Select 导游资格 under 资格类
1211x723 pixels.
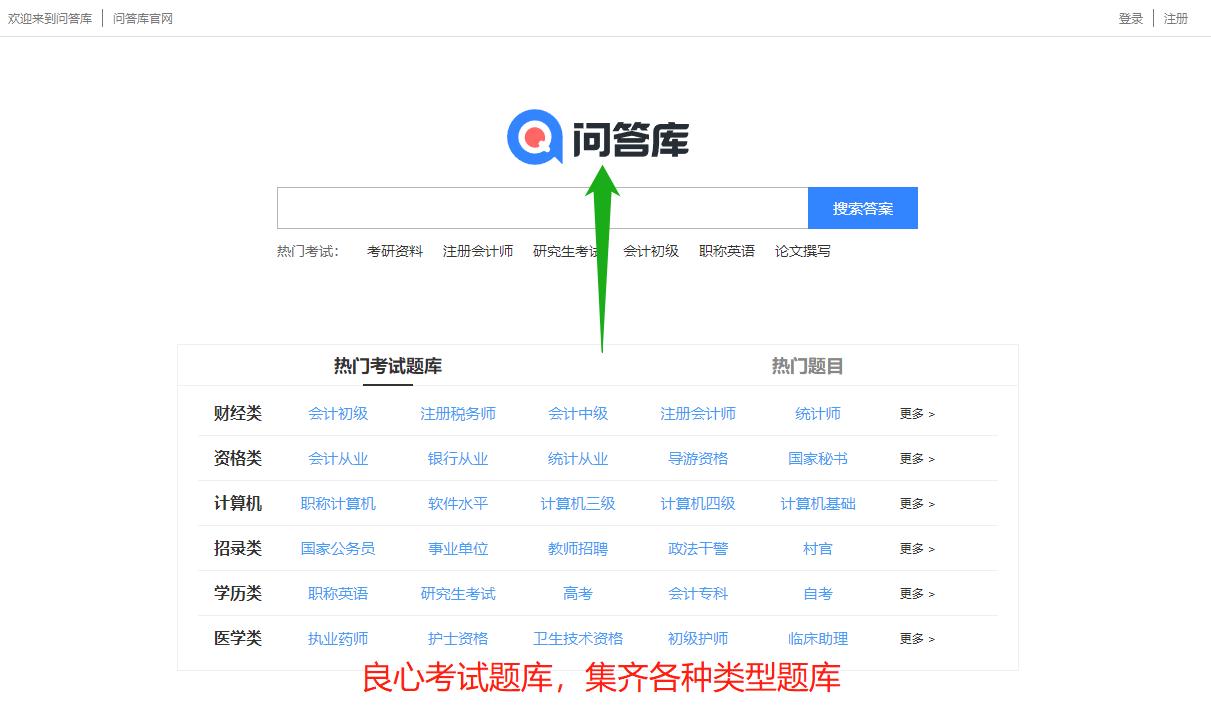(x=698, y=458)
